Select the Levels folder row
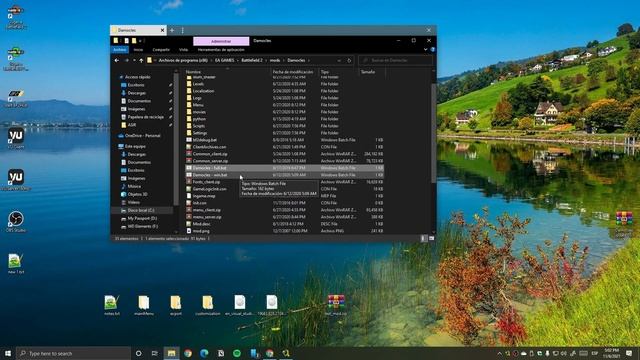 tap(284, 84)
